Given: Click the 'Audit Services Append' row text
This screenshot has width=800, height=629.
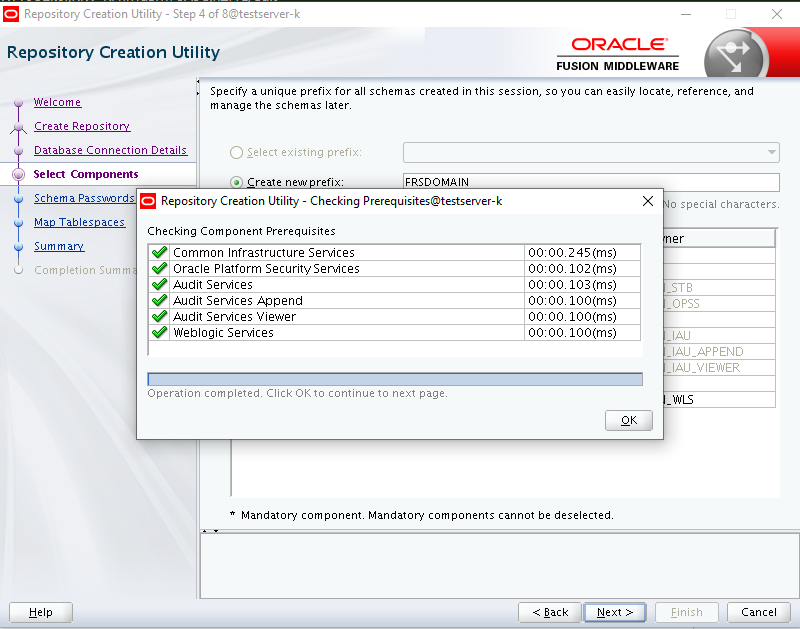Looking at the screenshot, I should click(x=238, y=300).
